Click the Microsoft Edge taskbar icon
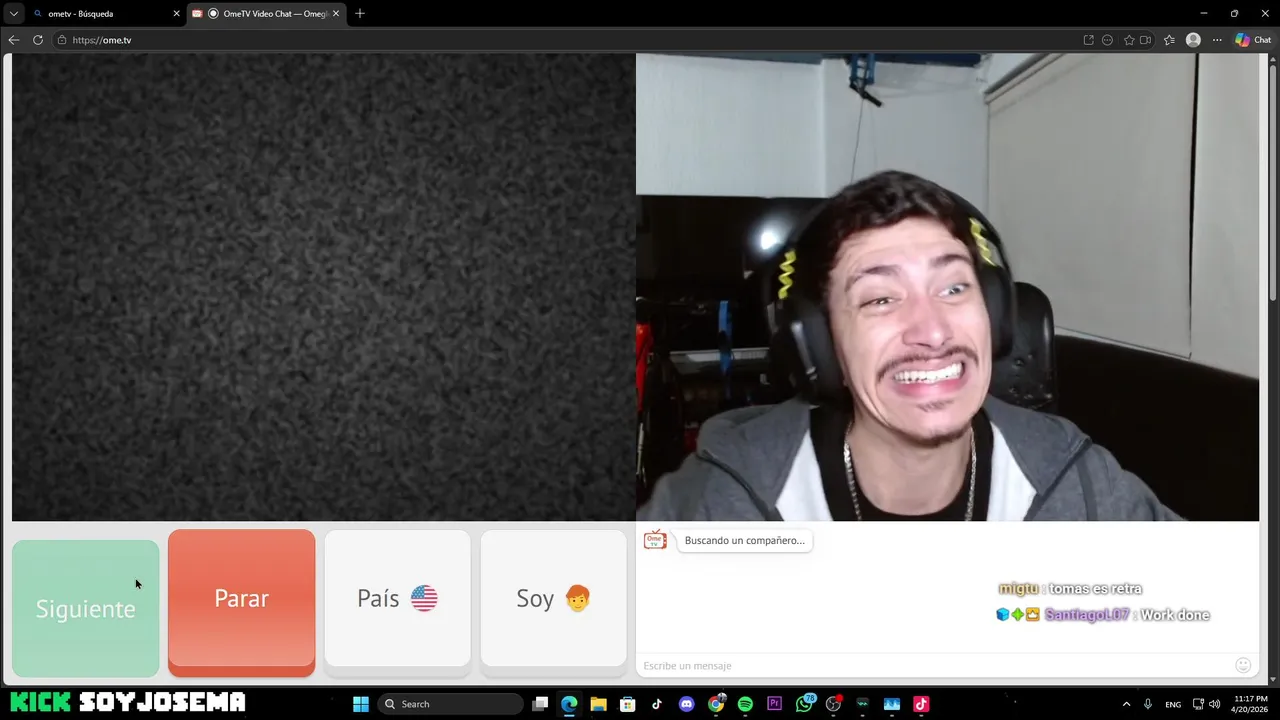The height and width of the screenshot is (720, 1280). (569, 704)
